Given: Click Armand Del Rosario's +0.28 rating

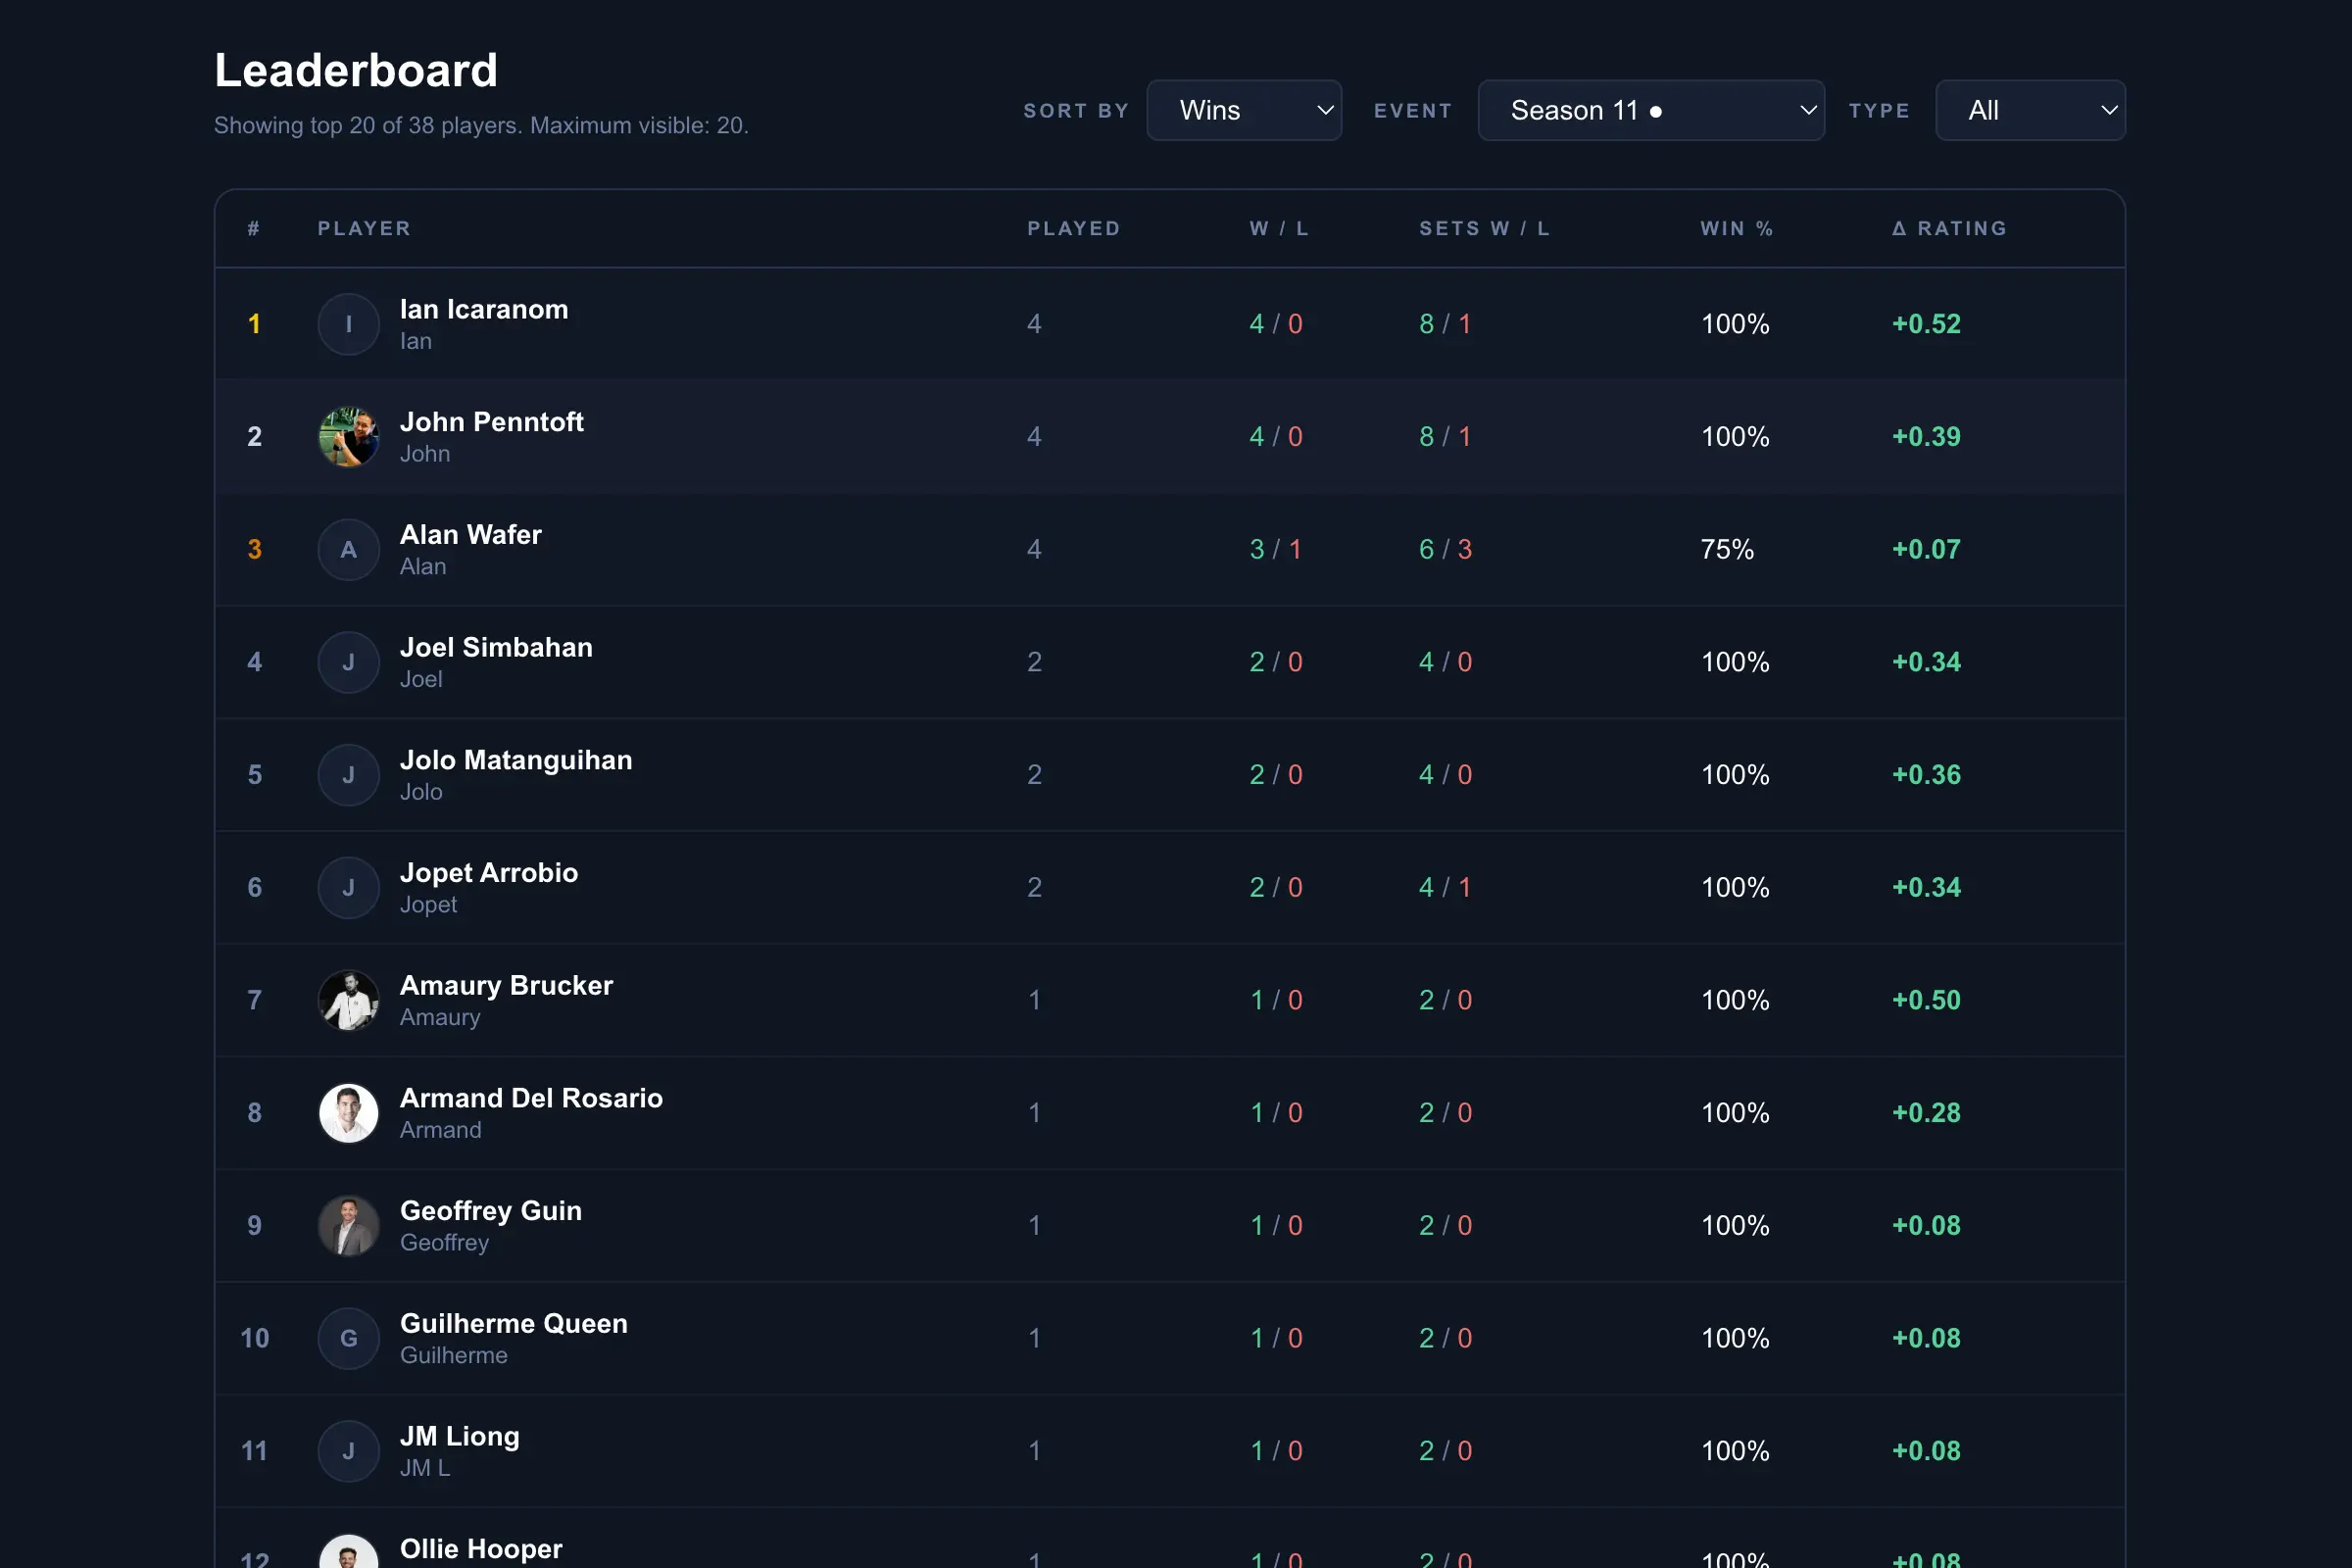Looking at the screenshot, I should tap(1926, 1113).
